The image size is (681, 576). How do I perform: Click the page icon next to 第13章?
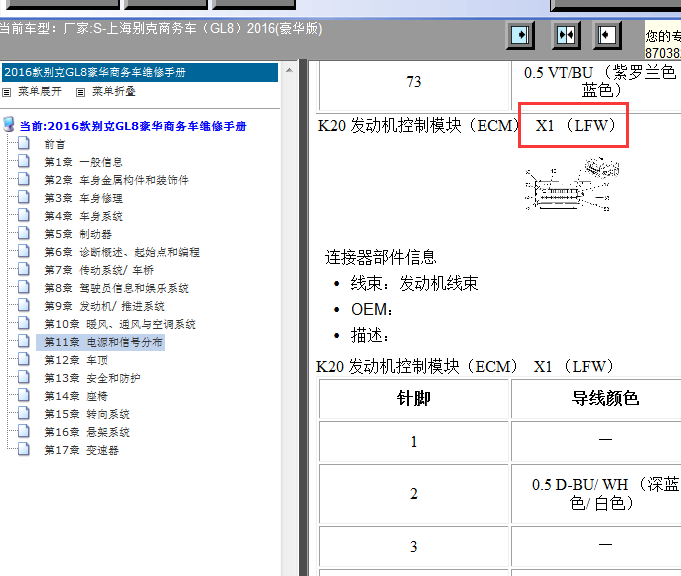click(x=24, y=377)
